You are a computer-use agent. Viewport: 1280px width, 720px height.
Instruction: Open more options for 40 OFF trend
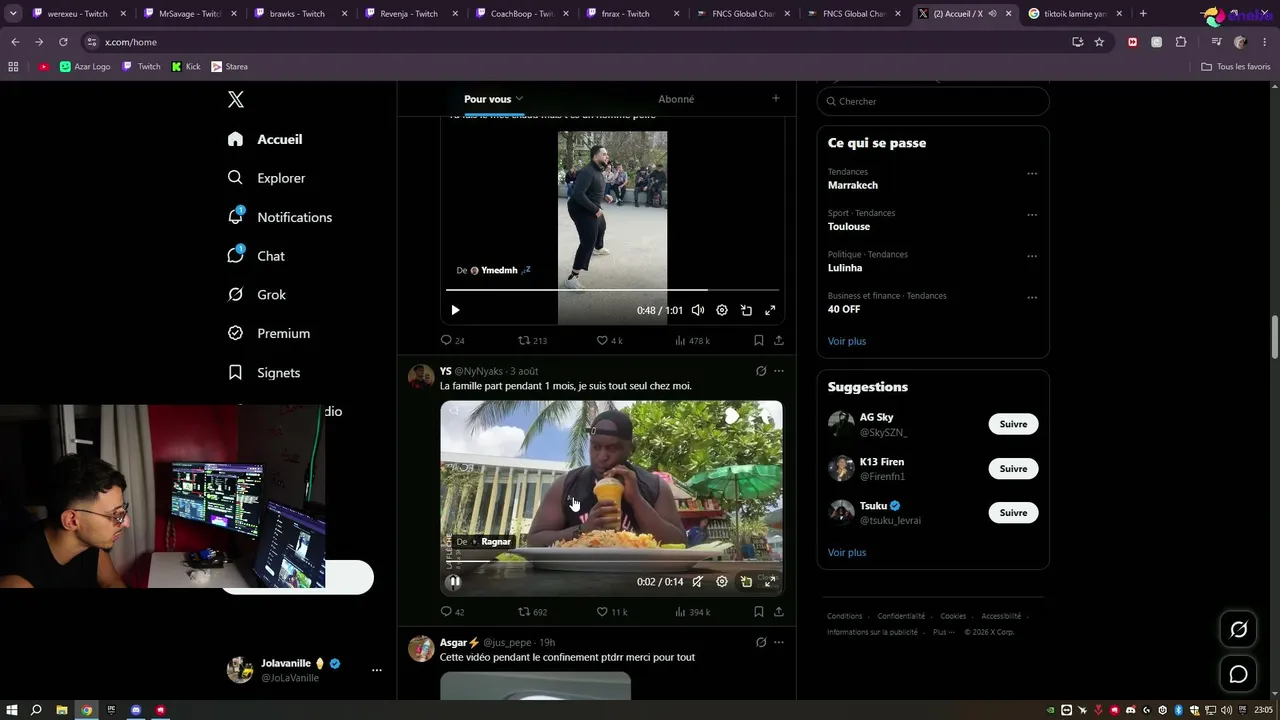coord(1032,298)
